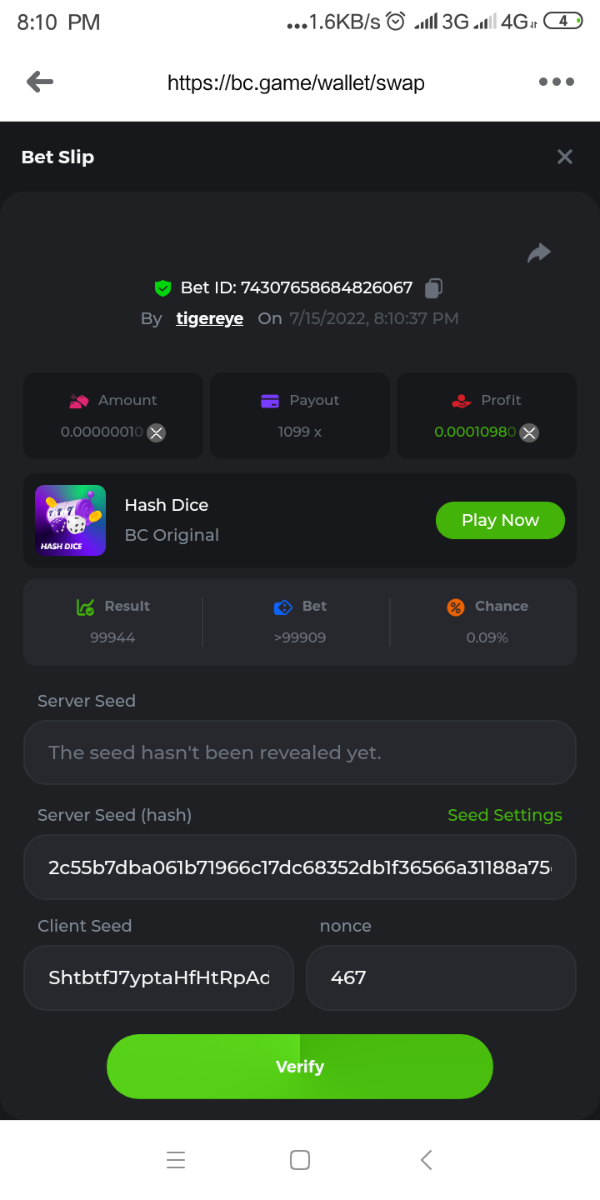This screenshot has width=600, height=1200.
Task: Tap the Client Seed field
Action: [158, 977]
